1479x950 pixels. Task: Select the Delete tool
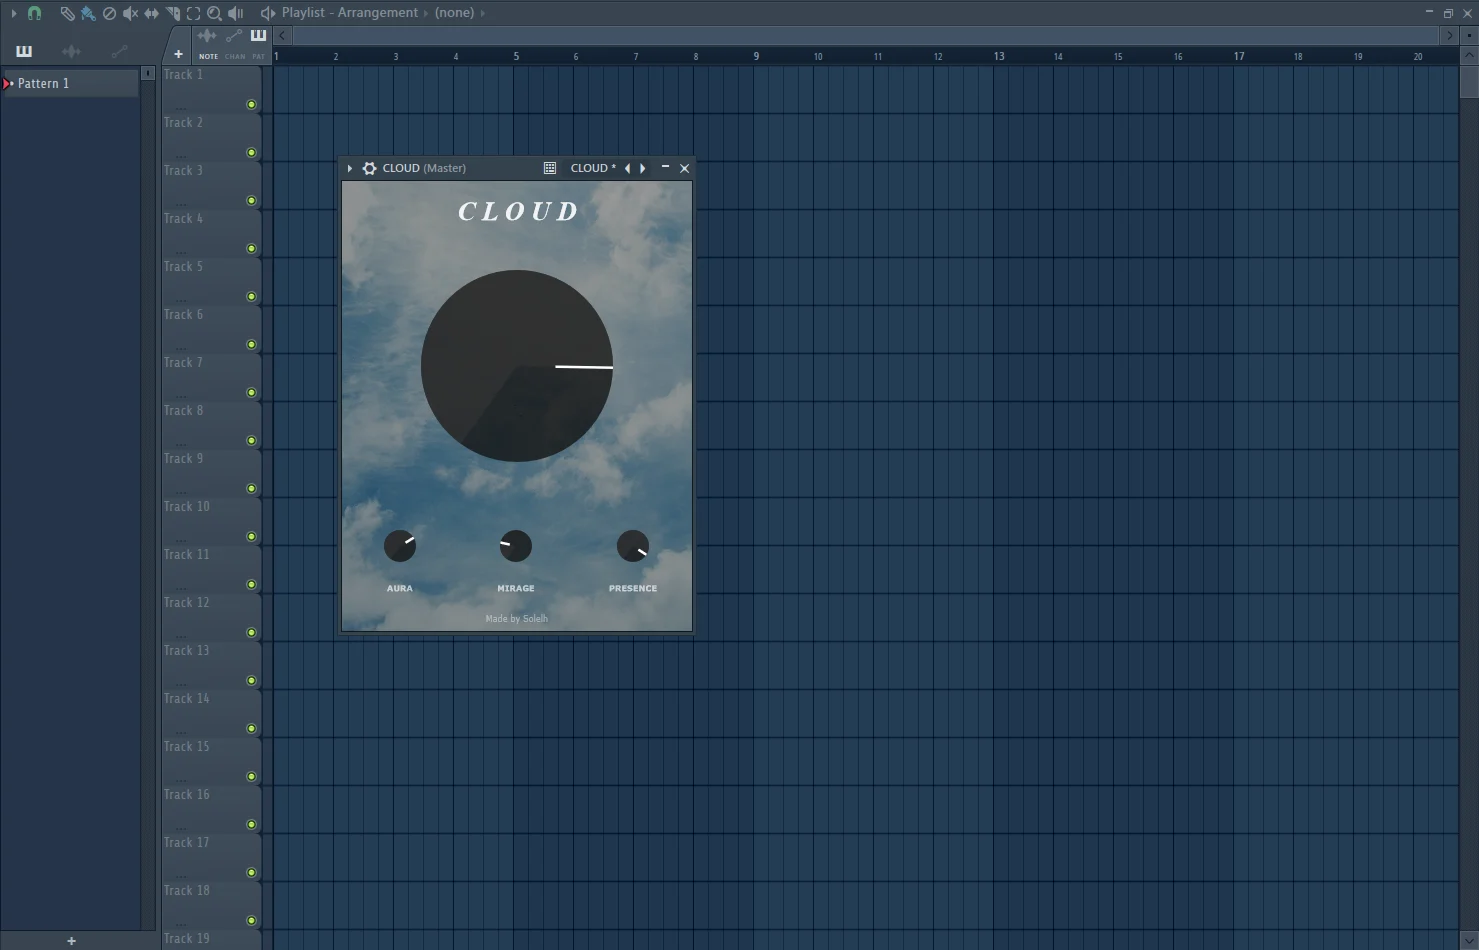tap(109, 13)
